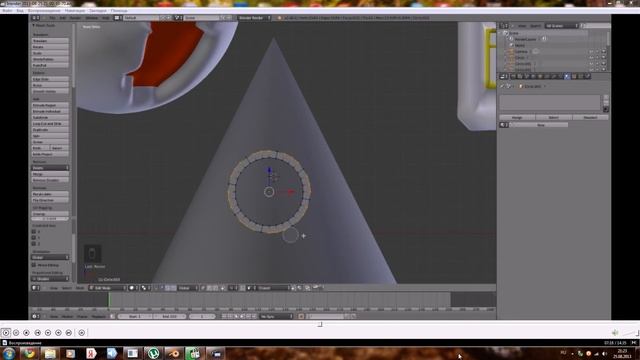Click the timeline editor type icon
Screen dimensions: 640x360
35,316
